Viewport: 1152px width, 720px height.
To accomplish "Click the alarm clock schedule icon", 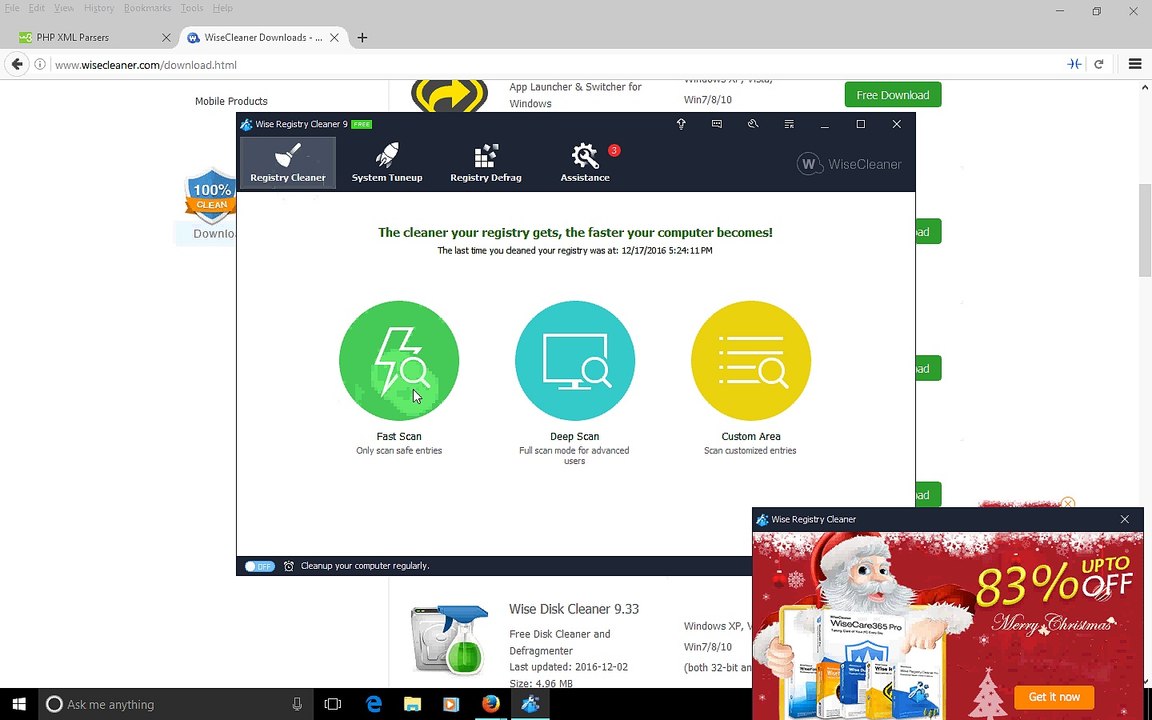I will [x=289, y=566].
